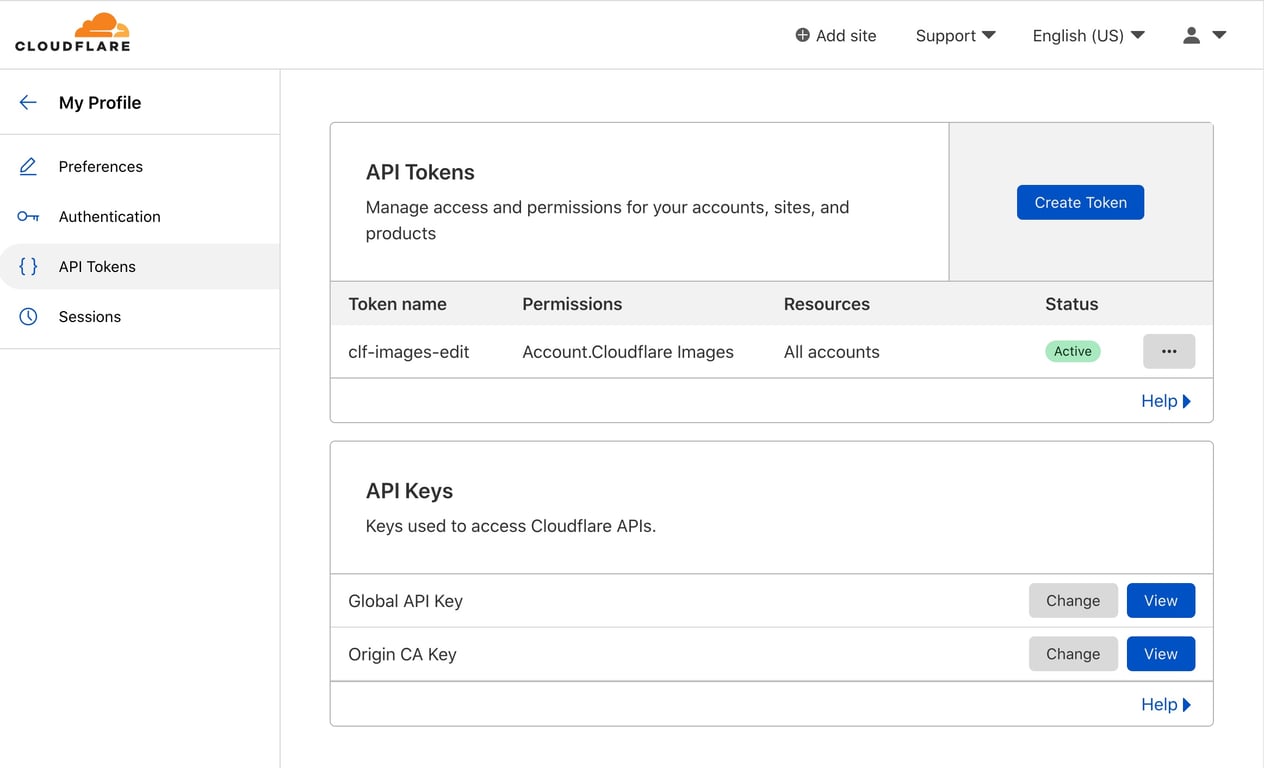
Task: Click the Preferences pencil icon
Action: 28,167
